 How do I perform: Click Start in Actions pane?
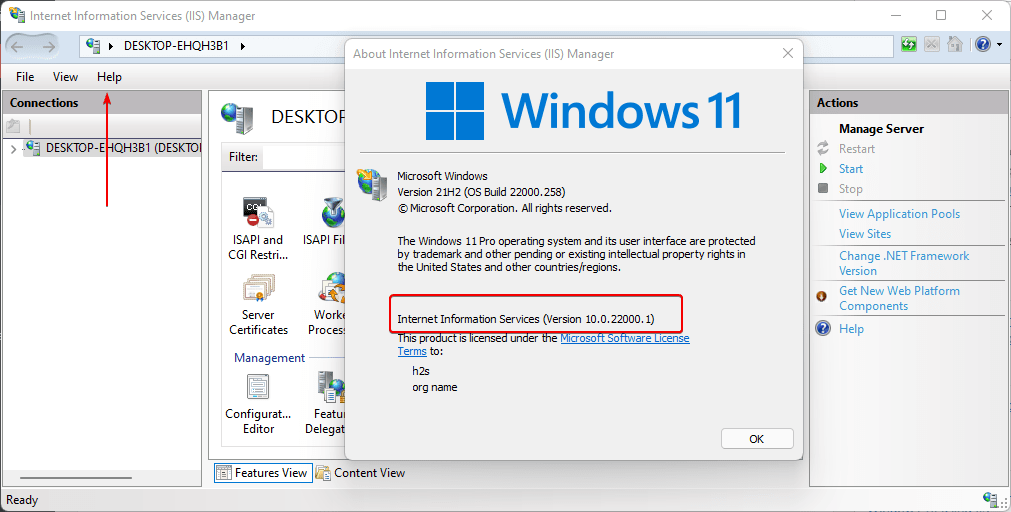[850, 169]
